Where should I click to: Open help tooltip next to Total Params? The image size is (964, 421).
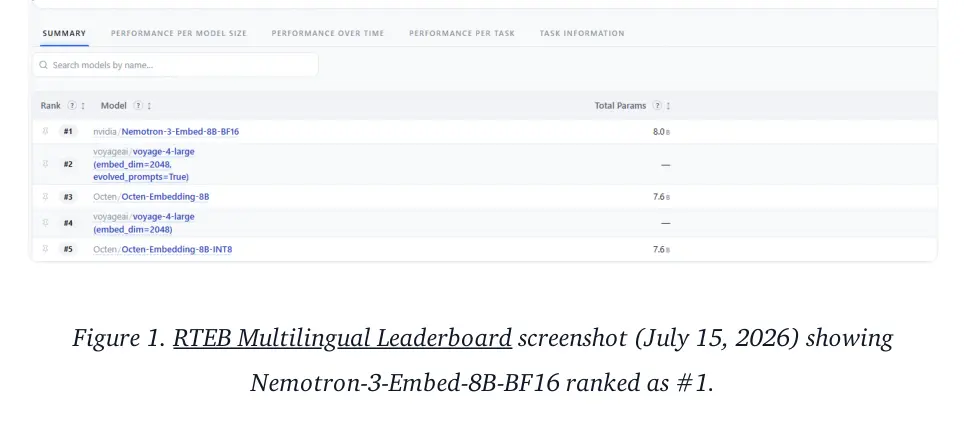pyautogui.click(x=657, y=106)
